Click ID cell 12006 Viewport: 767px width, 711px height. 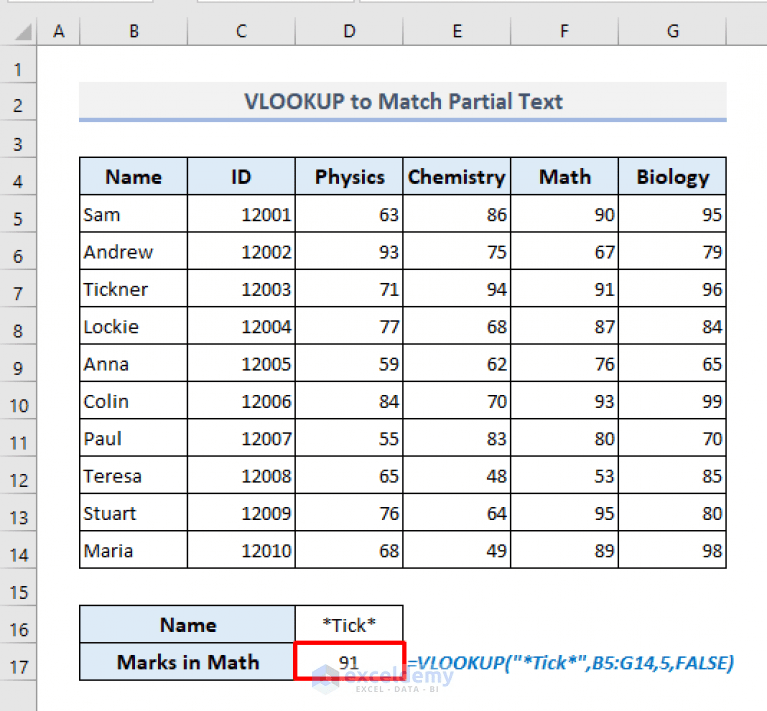point(241,401)
